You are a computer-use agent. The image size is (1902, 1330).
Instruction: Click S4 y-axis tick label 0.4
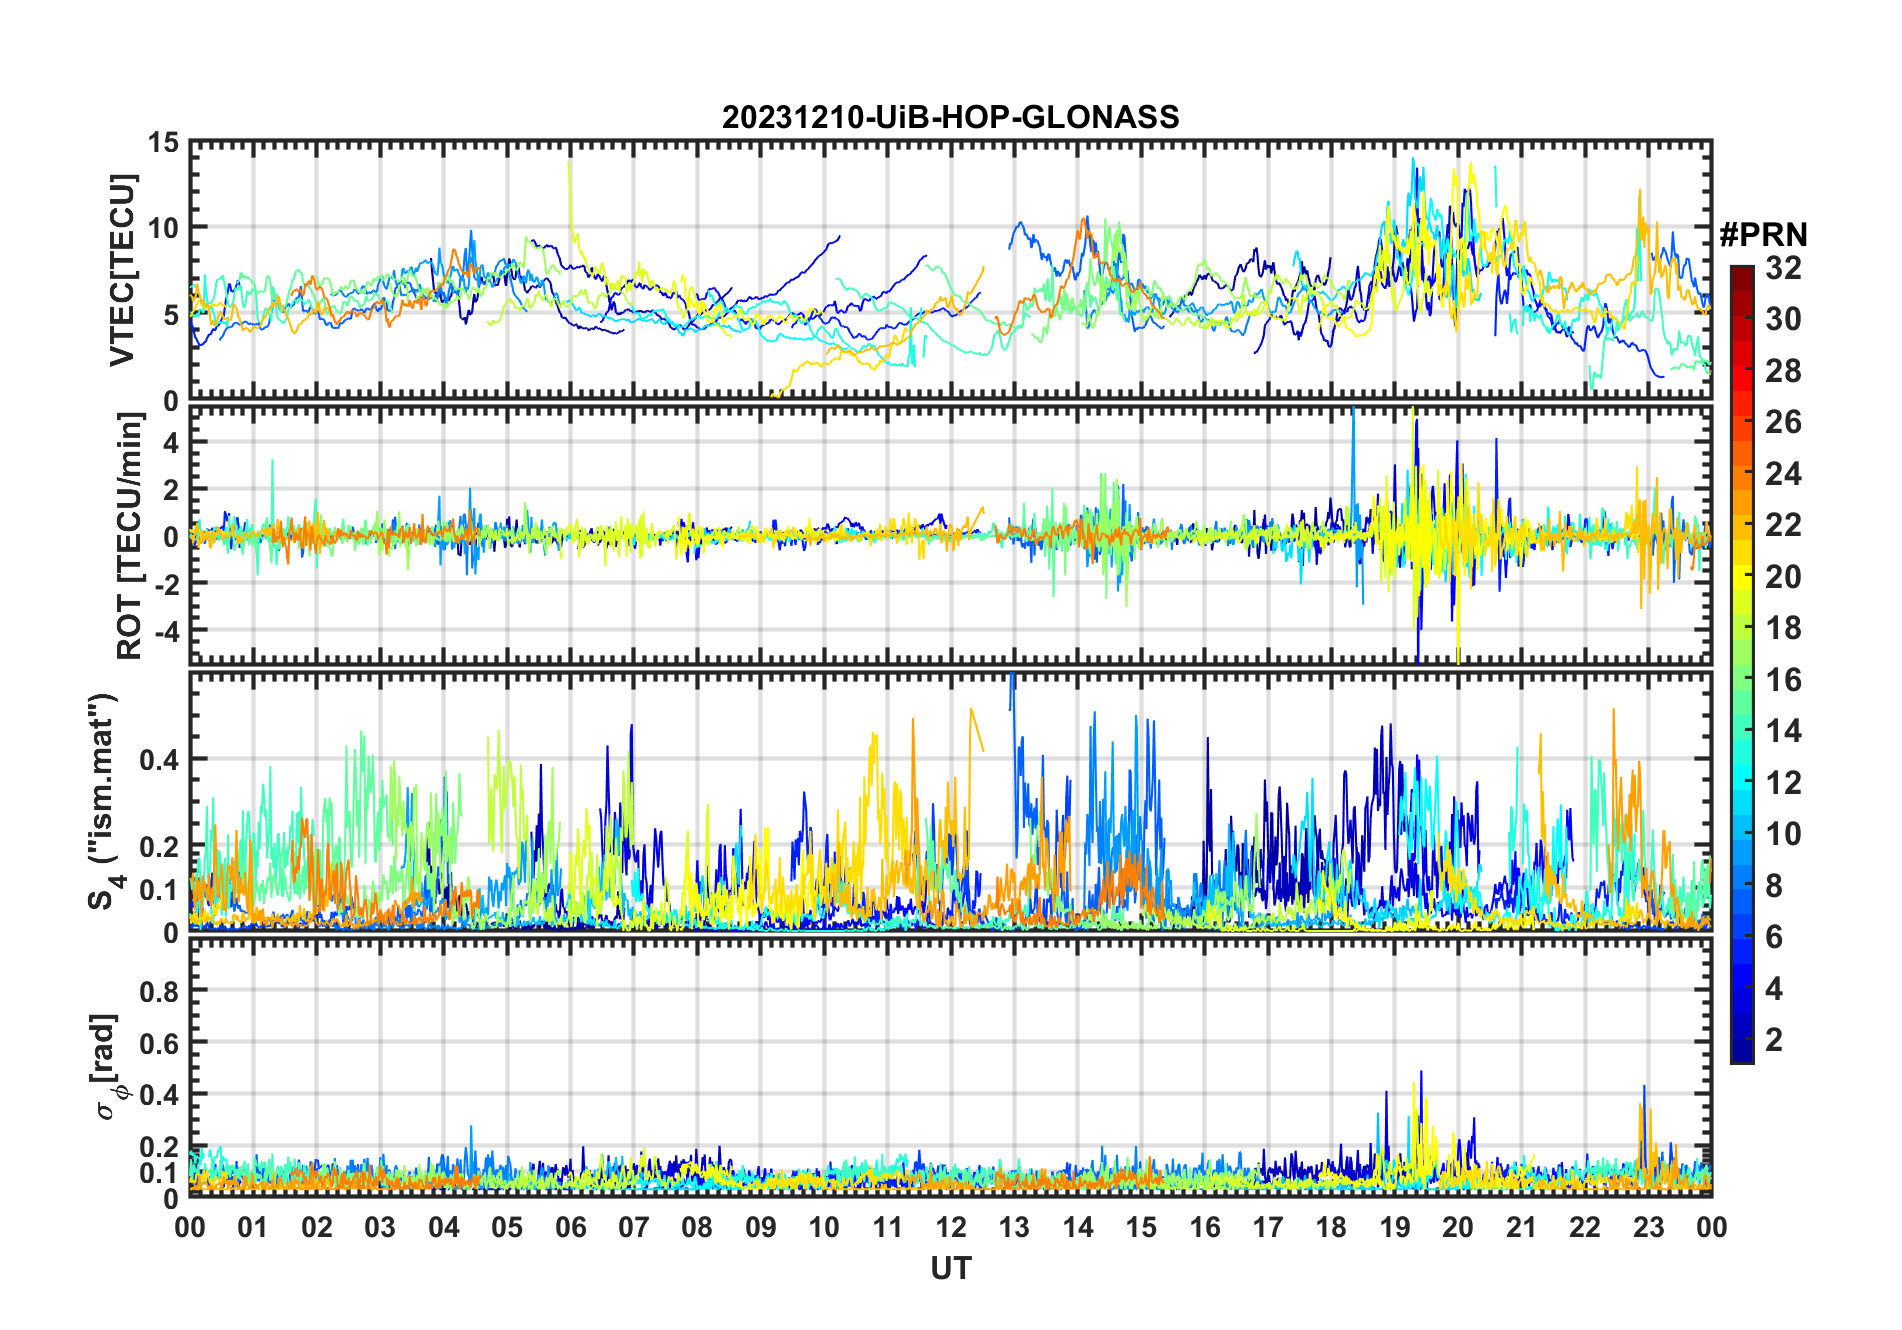(160, 760)
